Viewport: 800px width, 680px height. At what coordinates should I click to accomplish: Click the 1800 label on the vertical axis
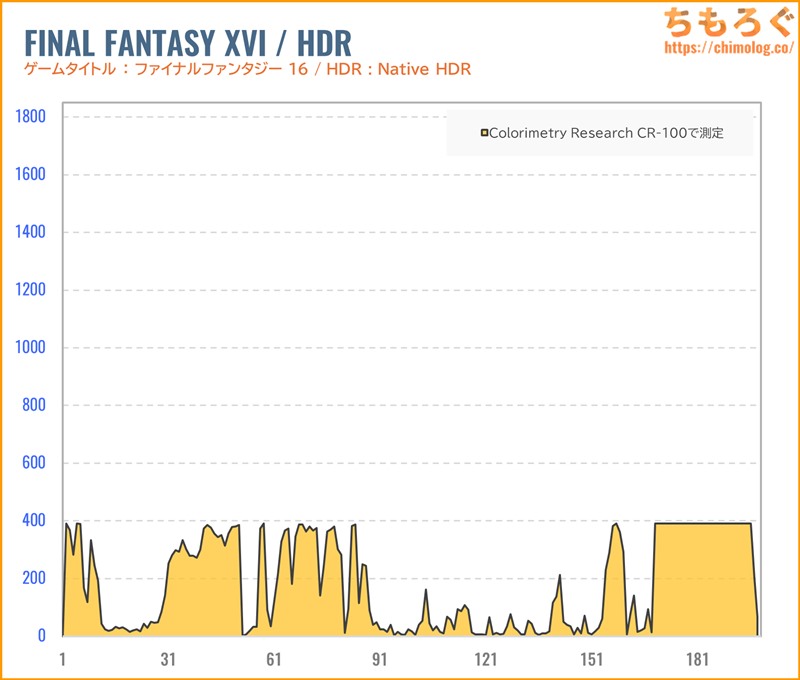[x=30, y=117]
